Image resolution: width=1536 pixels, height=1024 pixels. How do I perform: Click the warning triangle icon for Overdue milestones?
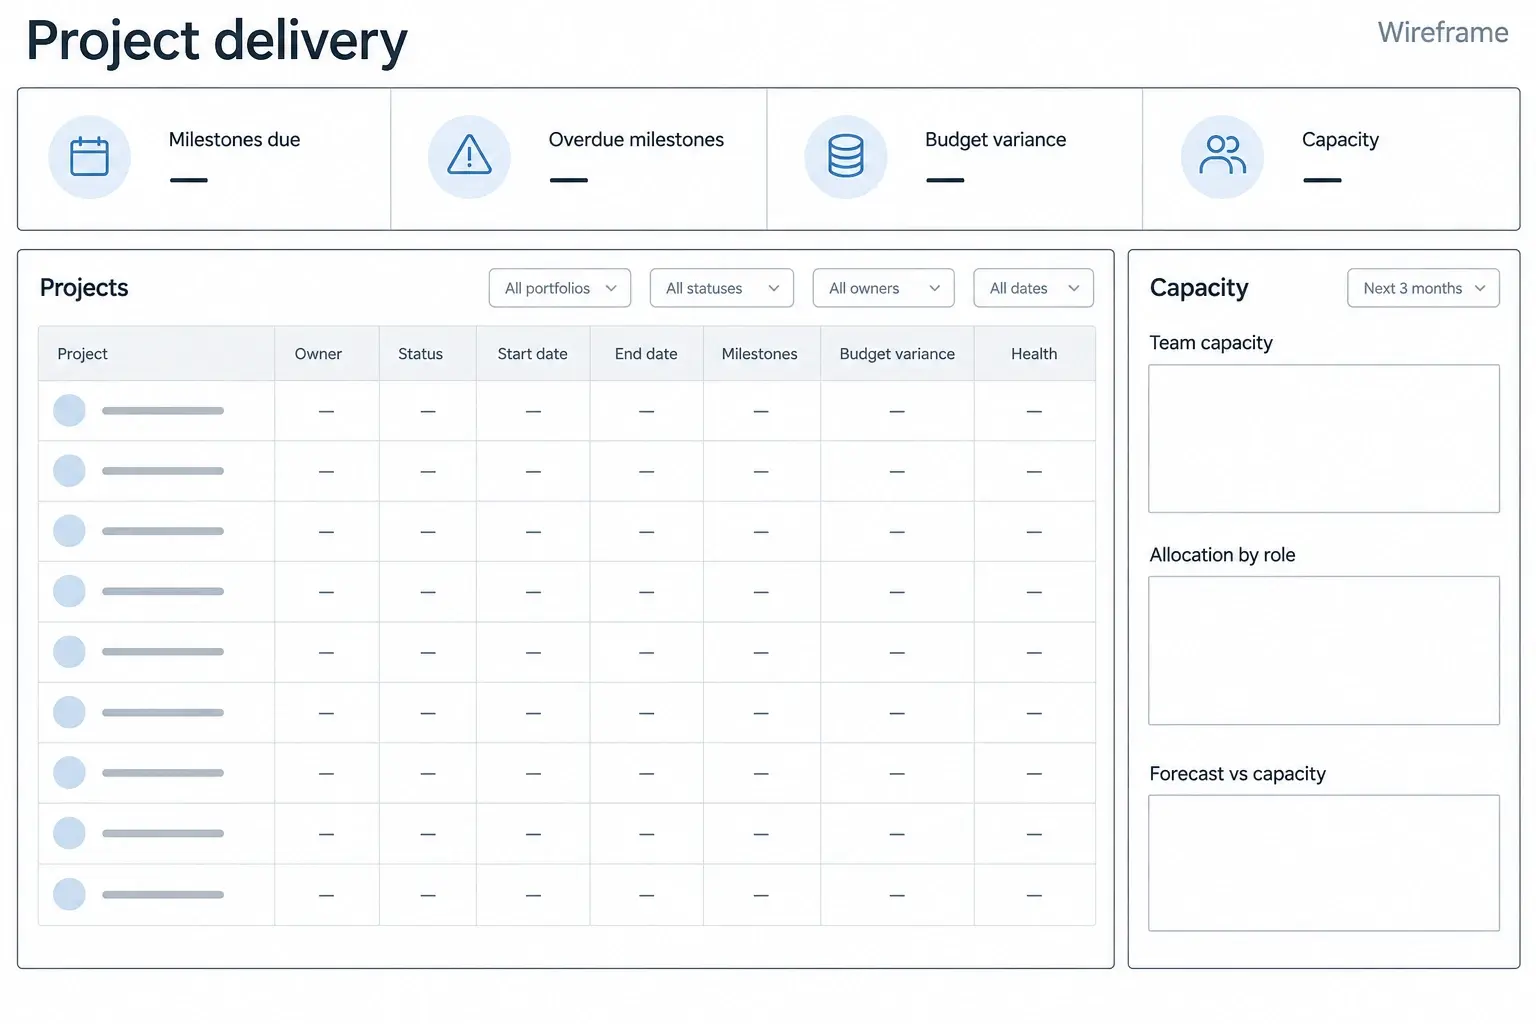point(469,156)
